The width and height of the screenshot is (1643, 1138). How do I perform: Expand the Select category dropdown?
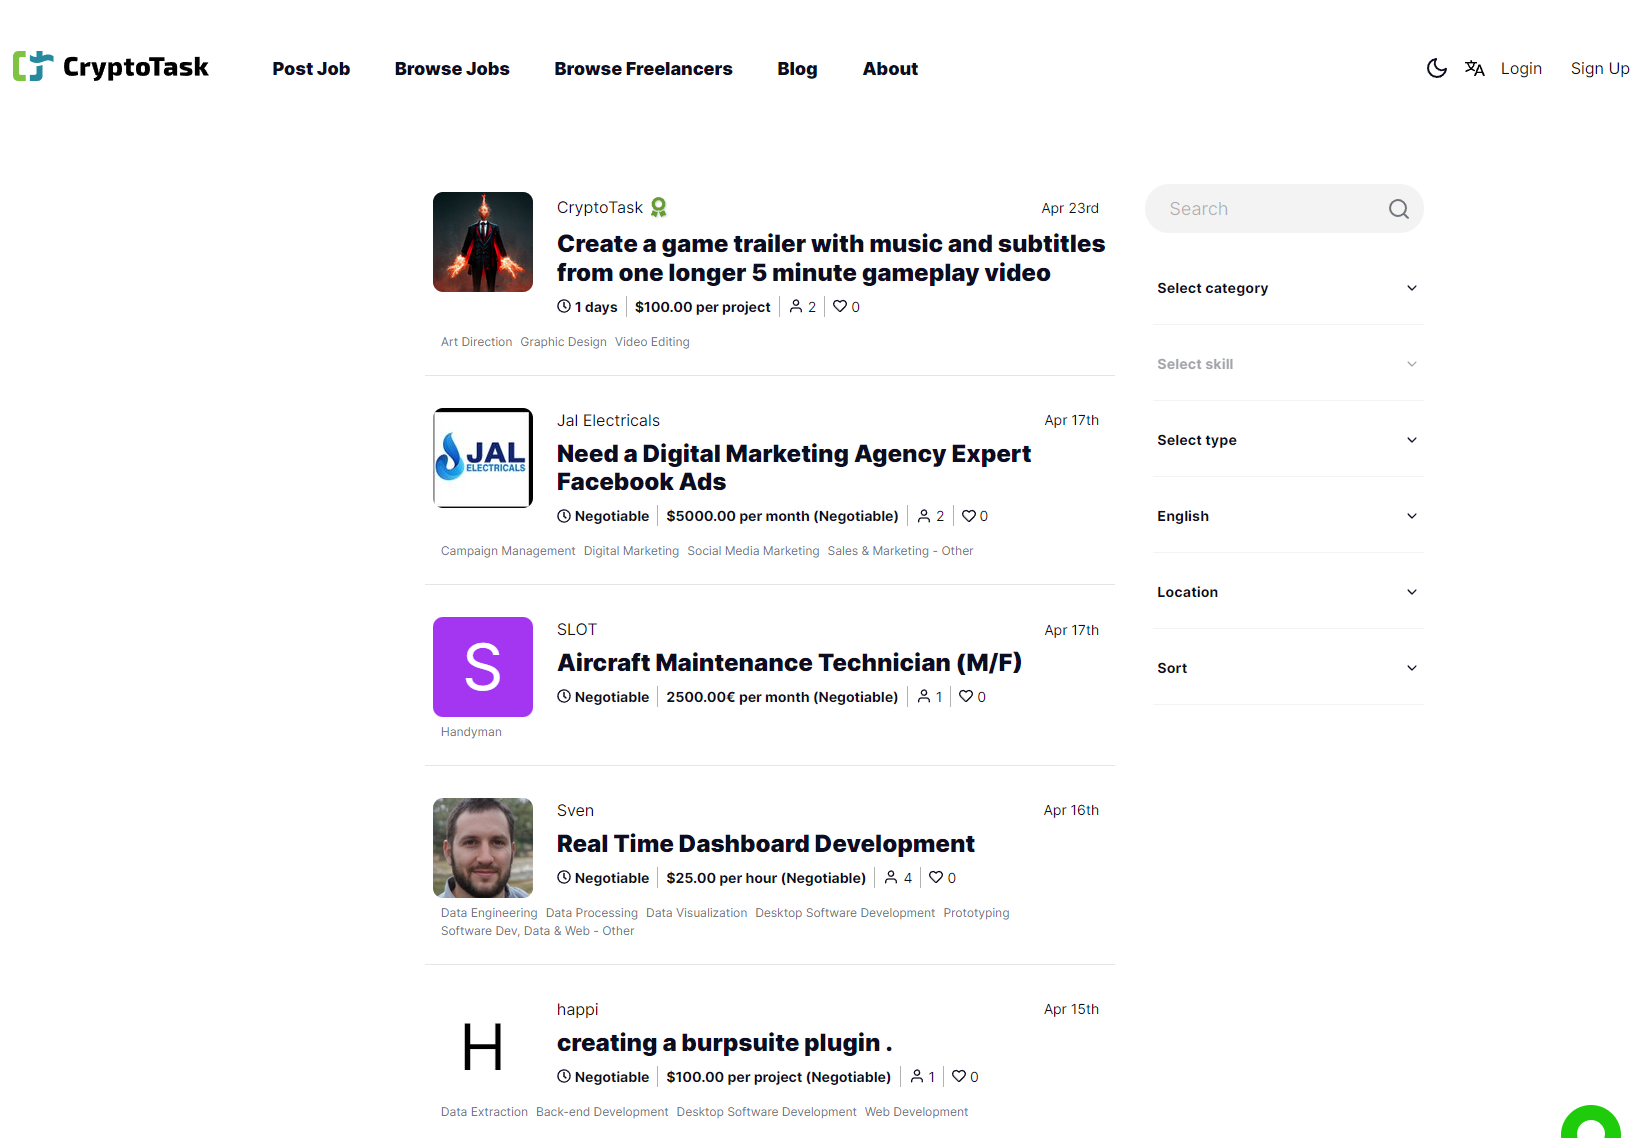point(1288,288)
